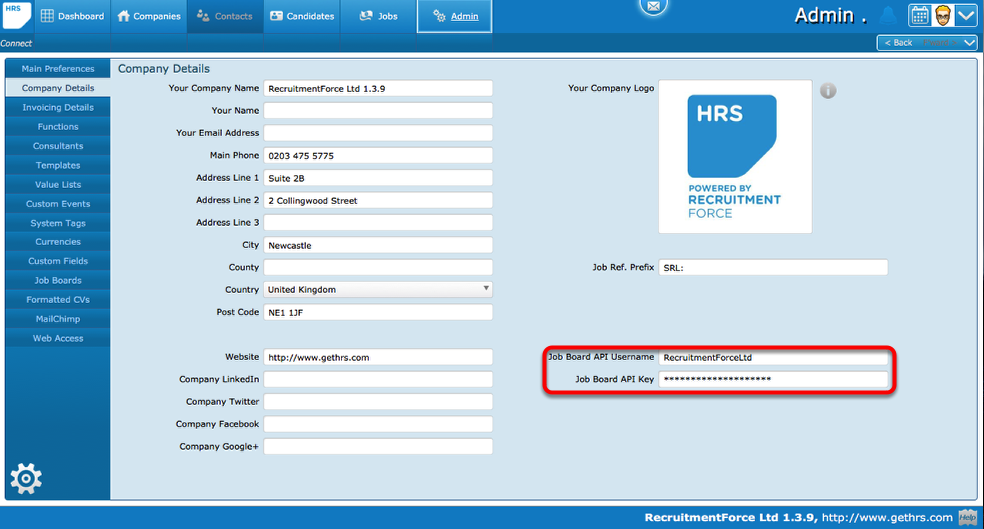Edit Address Line 2 field
The width and height of the screenshot is (984, 529).
coord(378,200)
